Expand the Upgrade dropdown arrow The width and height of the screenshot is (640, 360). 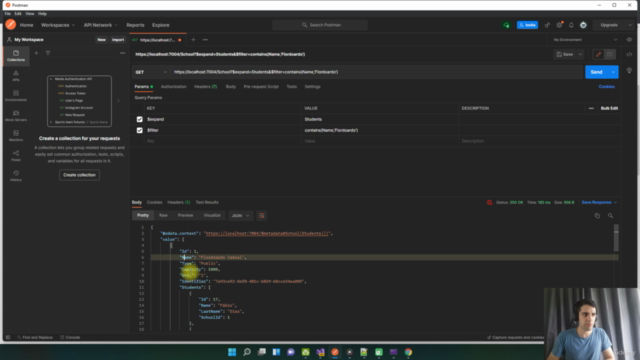[x=630, y=25]
